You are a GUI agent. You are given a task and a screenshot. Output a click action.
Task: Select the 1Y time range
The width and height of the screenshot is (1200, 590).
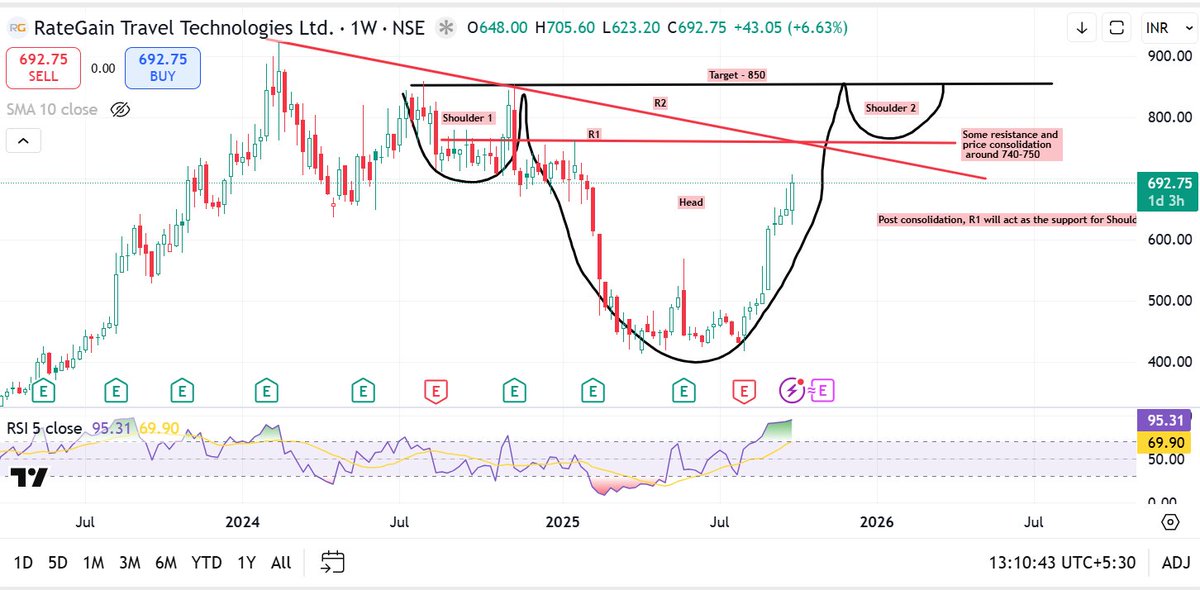[246, 562]
